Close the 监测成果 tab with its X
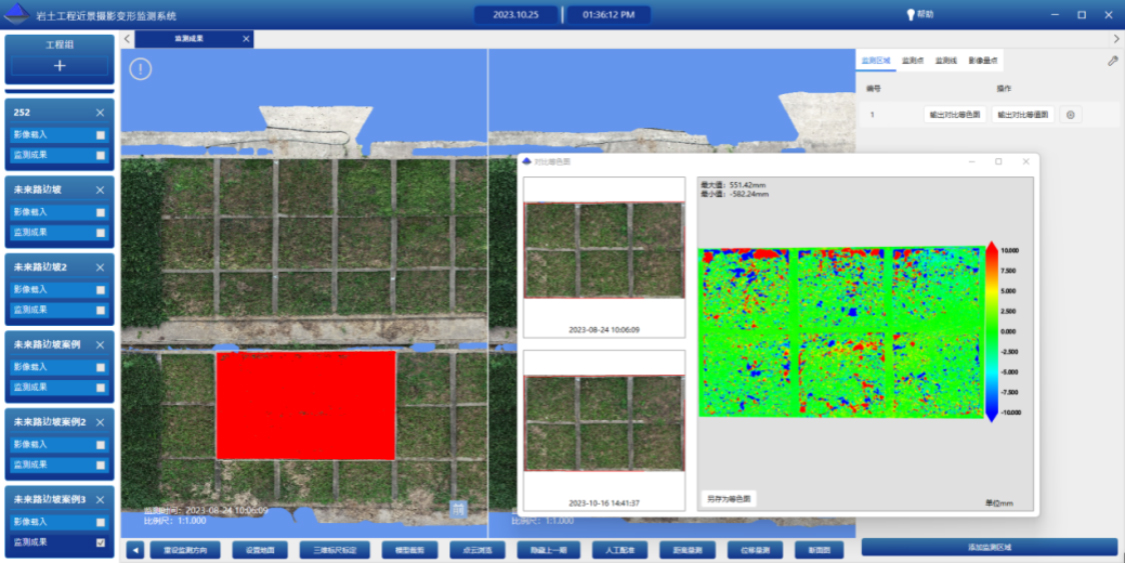The width and height of the screenshot is (1125, 563). (246, 39)
